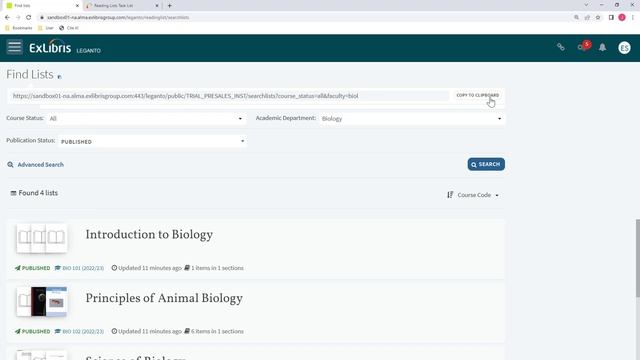The width and height of the screenshot is (640, 360).
Task: Open the hamburger main menu
Action: tap(14, 47)
